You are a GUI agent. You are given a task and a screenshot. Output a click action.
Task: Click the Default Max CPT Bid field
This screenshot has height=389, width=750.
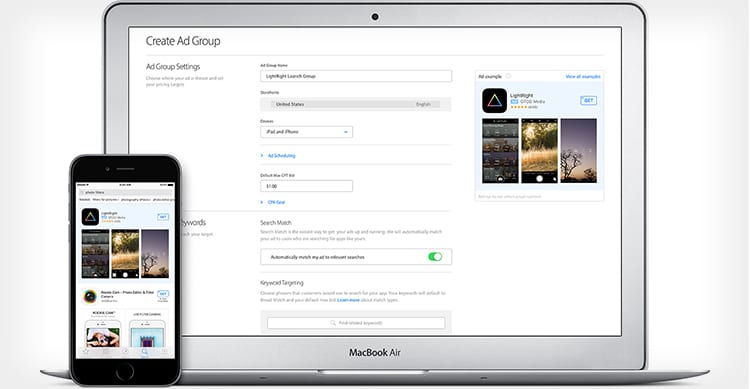pos(307,186)
